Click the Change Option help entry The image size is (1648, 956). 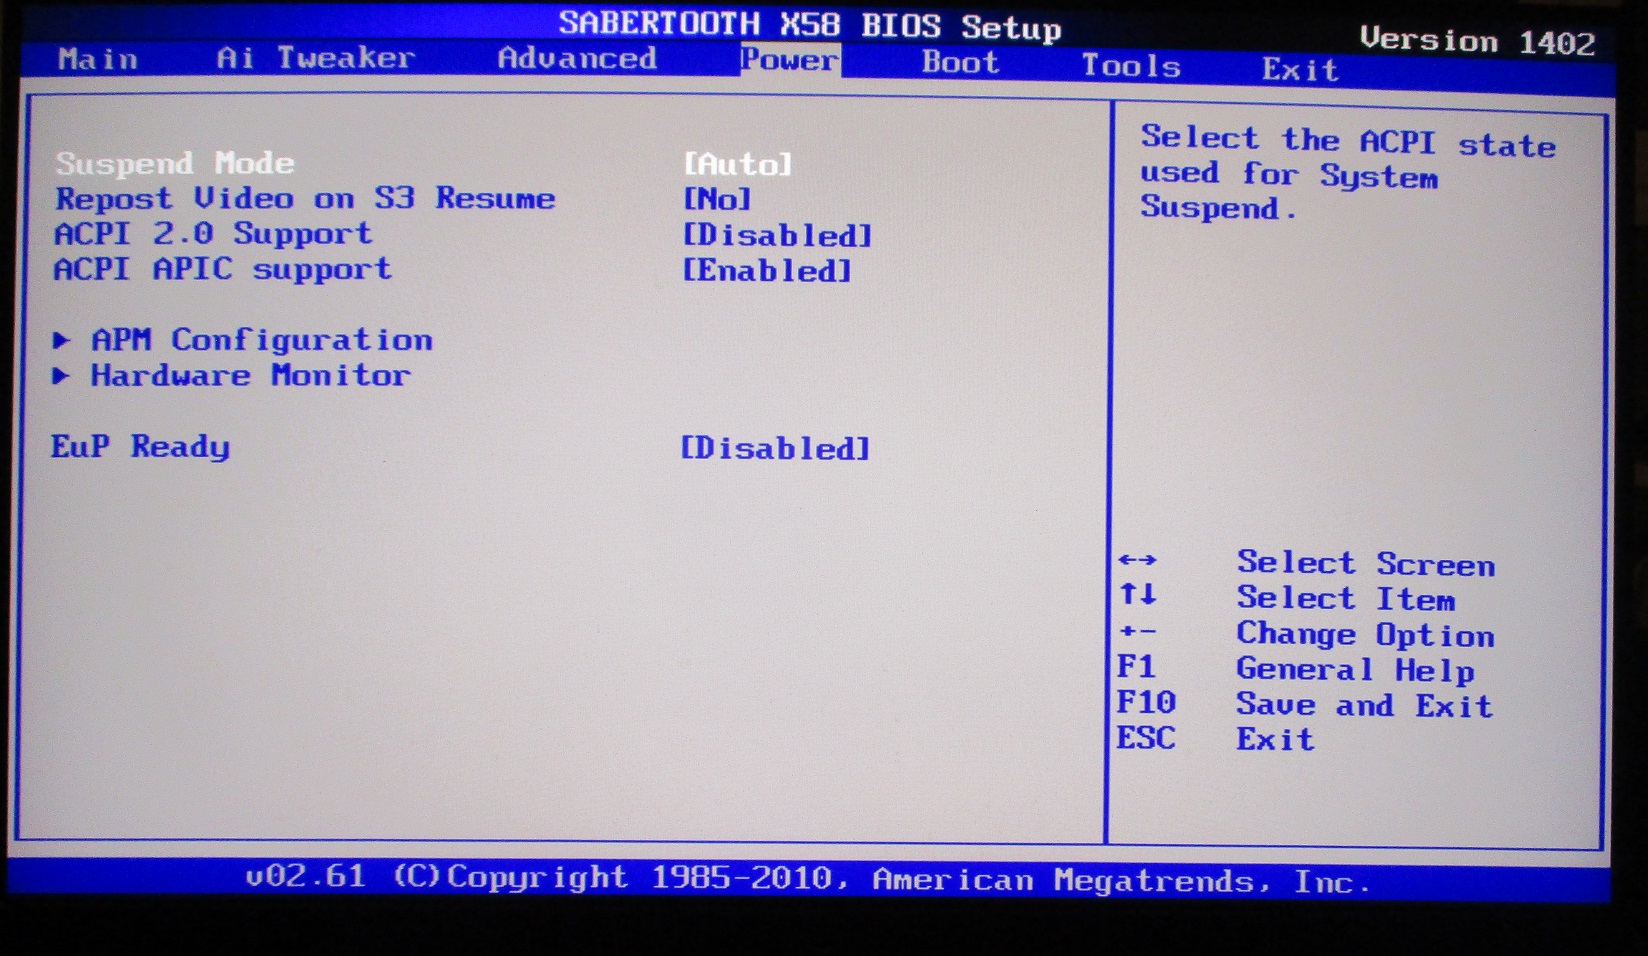point(1365,634)
